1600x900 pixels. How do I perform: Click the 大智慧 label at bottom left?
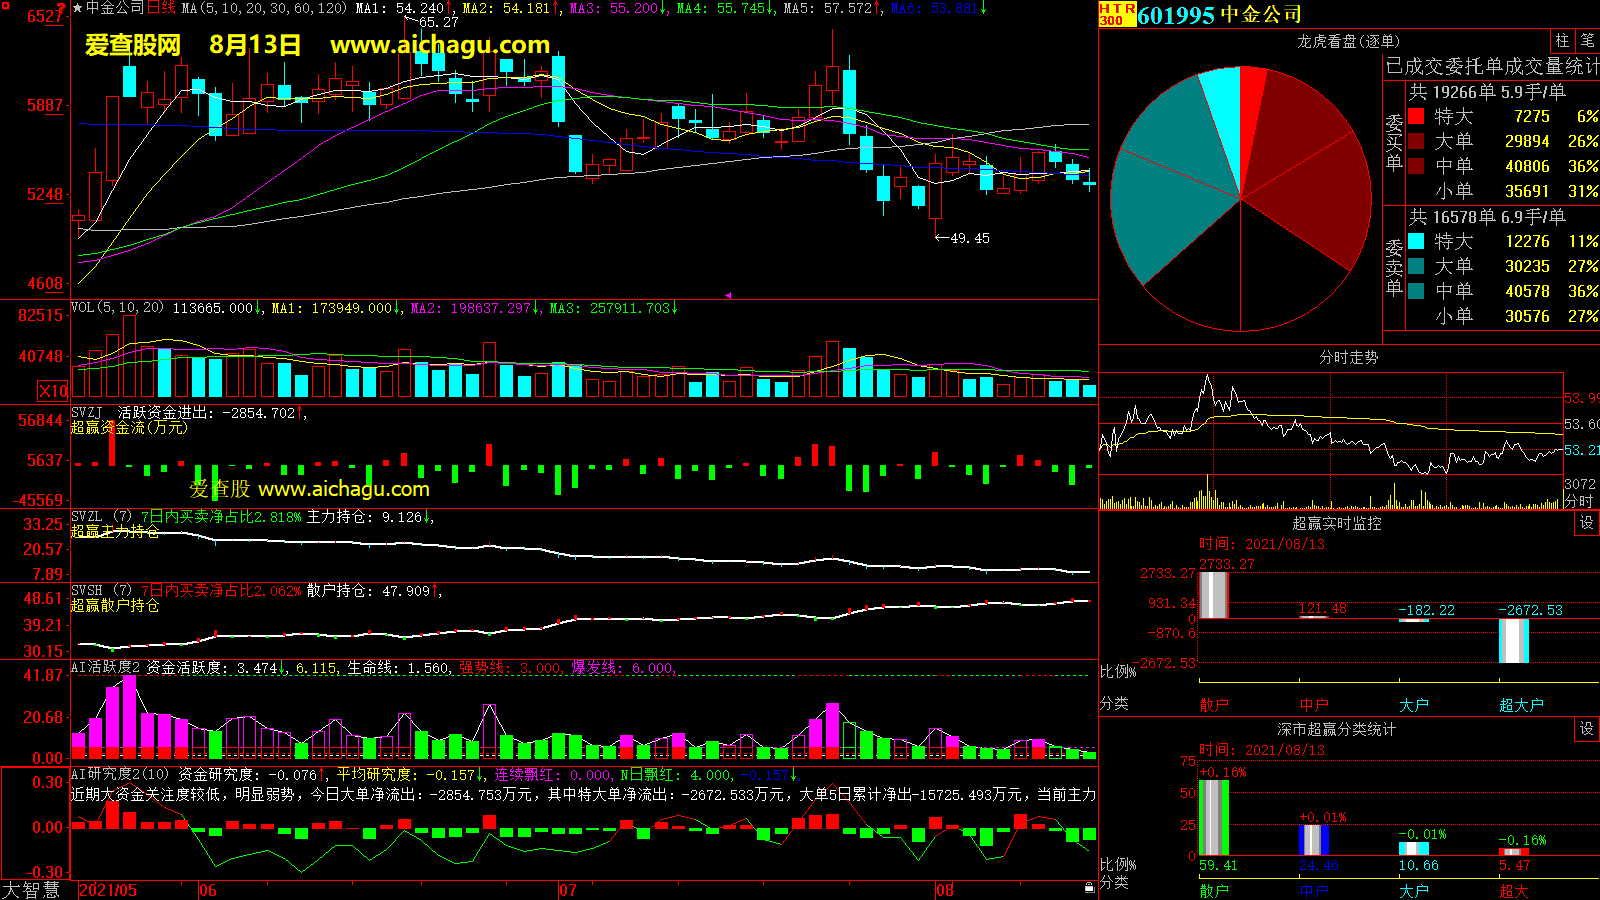coord(31,889)
